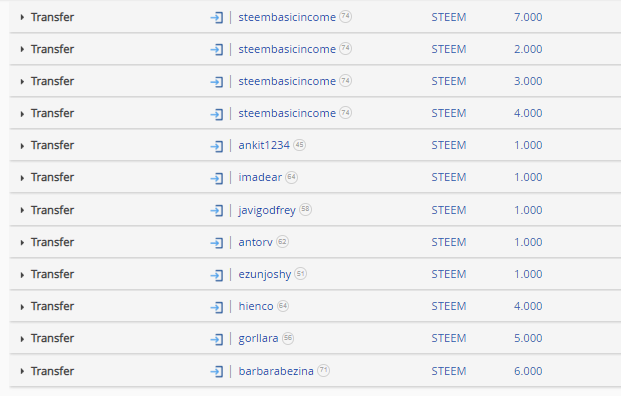Viewport: 621px width, 396px height.
Task: Click reputation badge 71 next to barbarabezina
Action: (x=324, y=370)
